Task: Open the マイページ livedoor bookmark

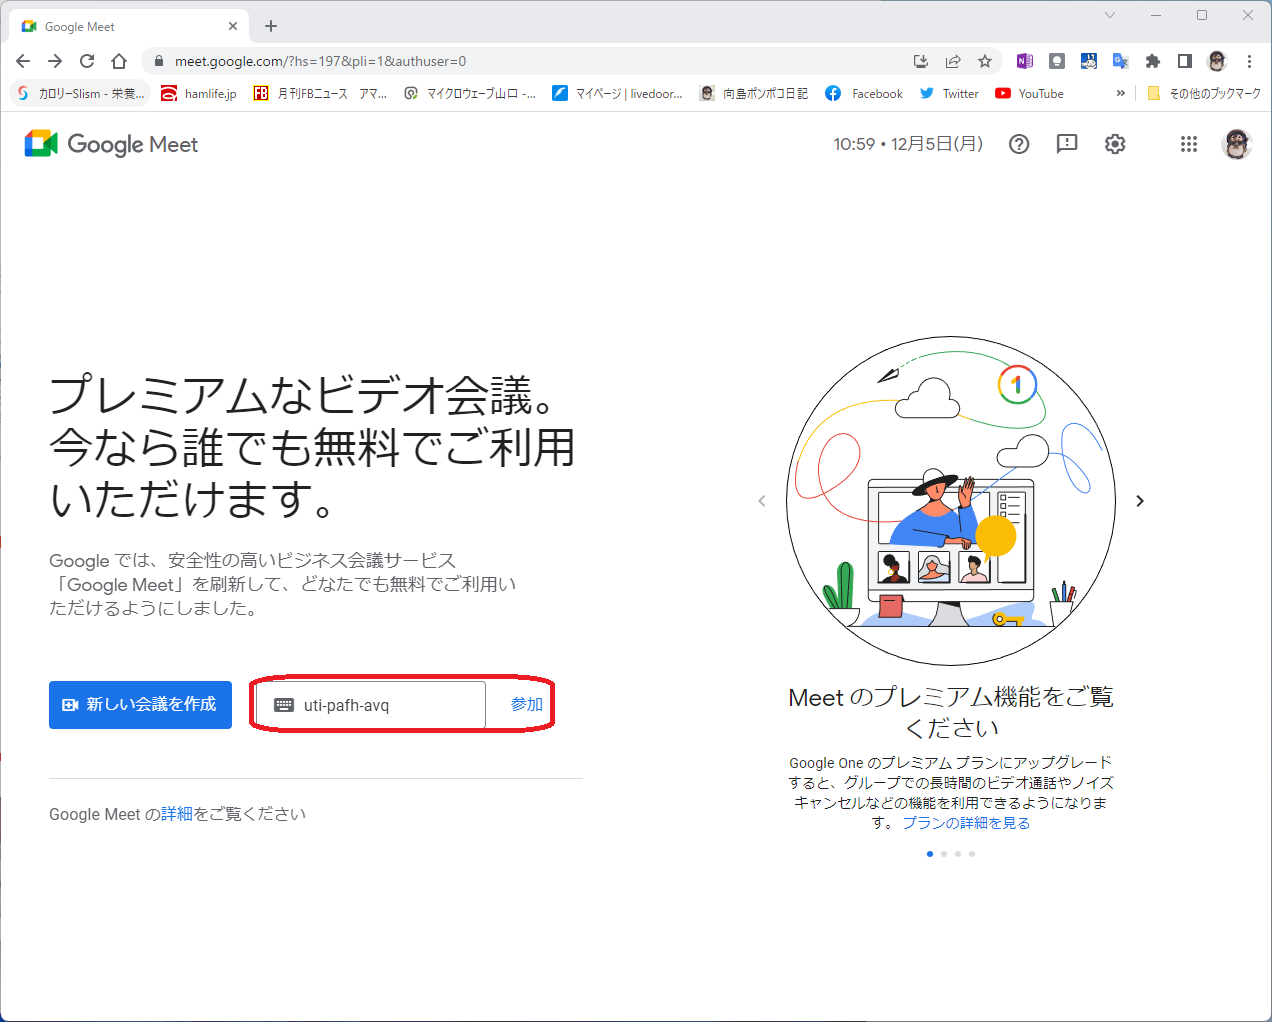Action: tap(618, 93)
